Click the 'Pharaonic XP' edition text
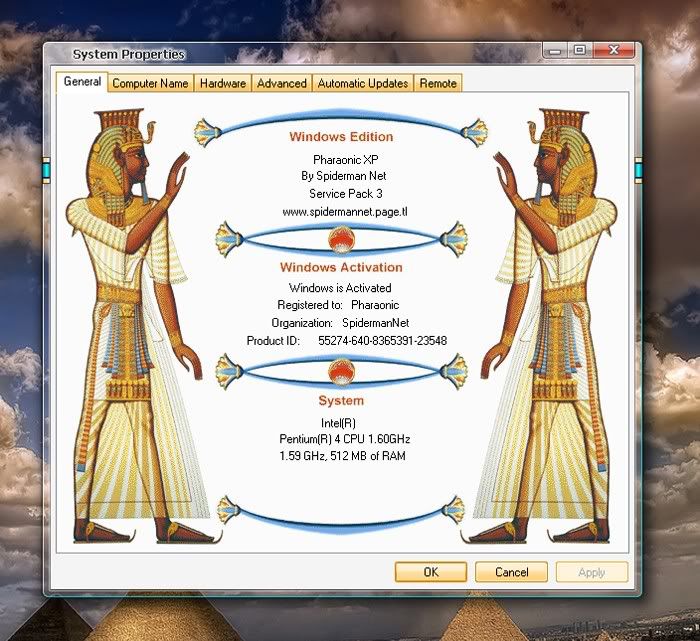Screen dimensions: 700x641 tap(346, 160)
